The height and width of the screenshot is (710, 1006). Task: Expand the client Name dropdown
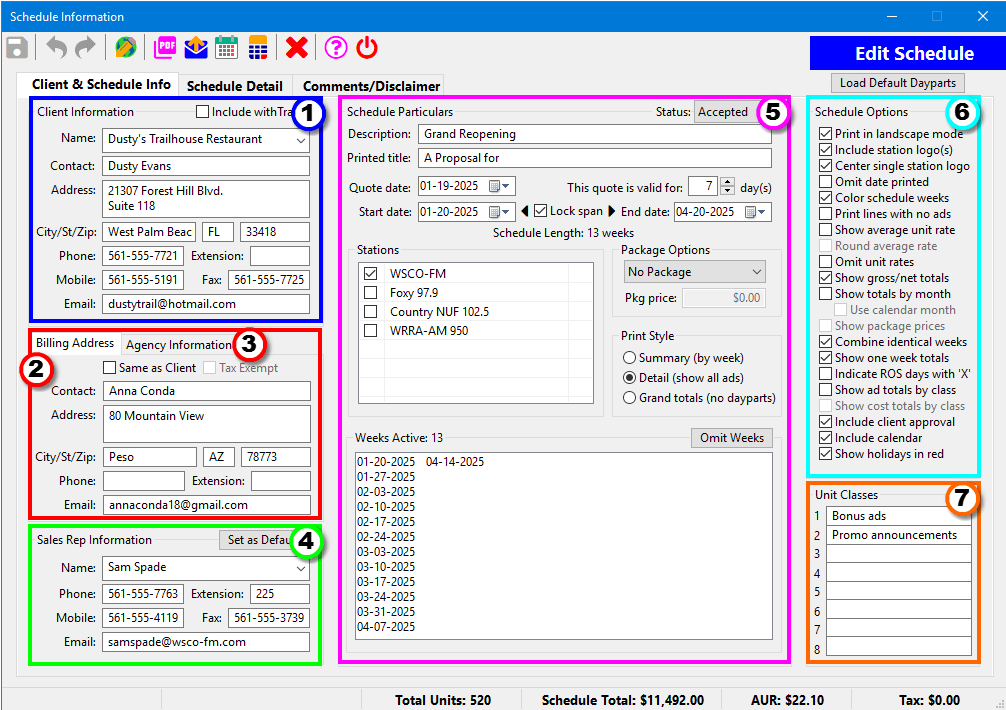click(x=301, y=140)
